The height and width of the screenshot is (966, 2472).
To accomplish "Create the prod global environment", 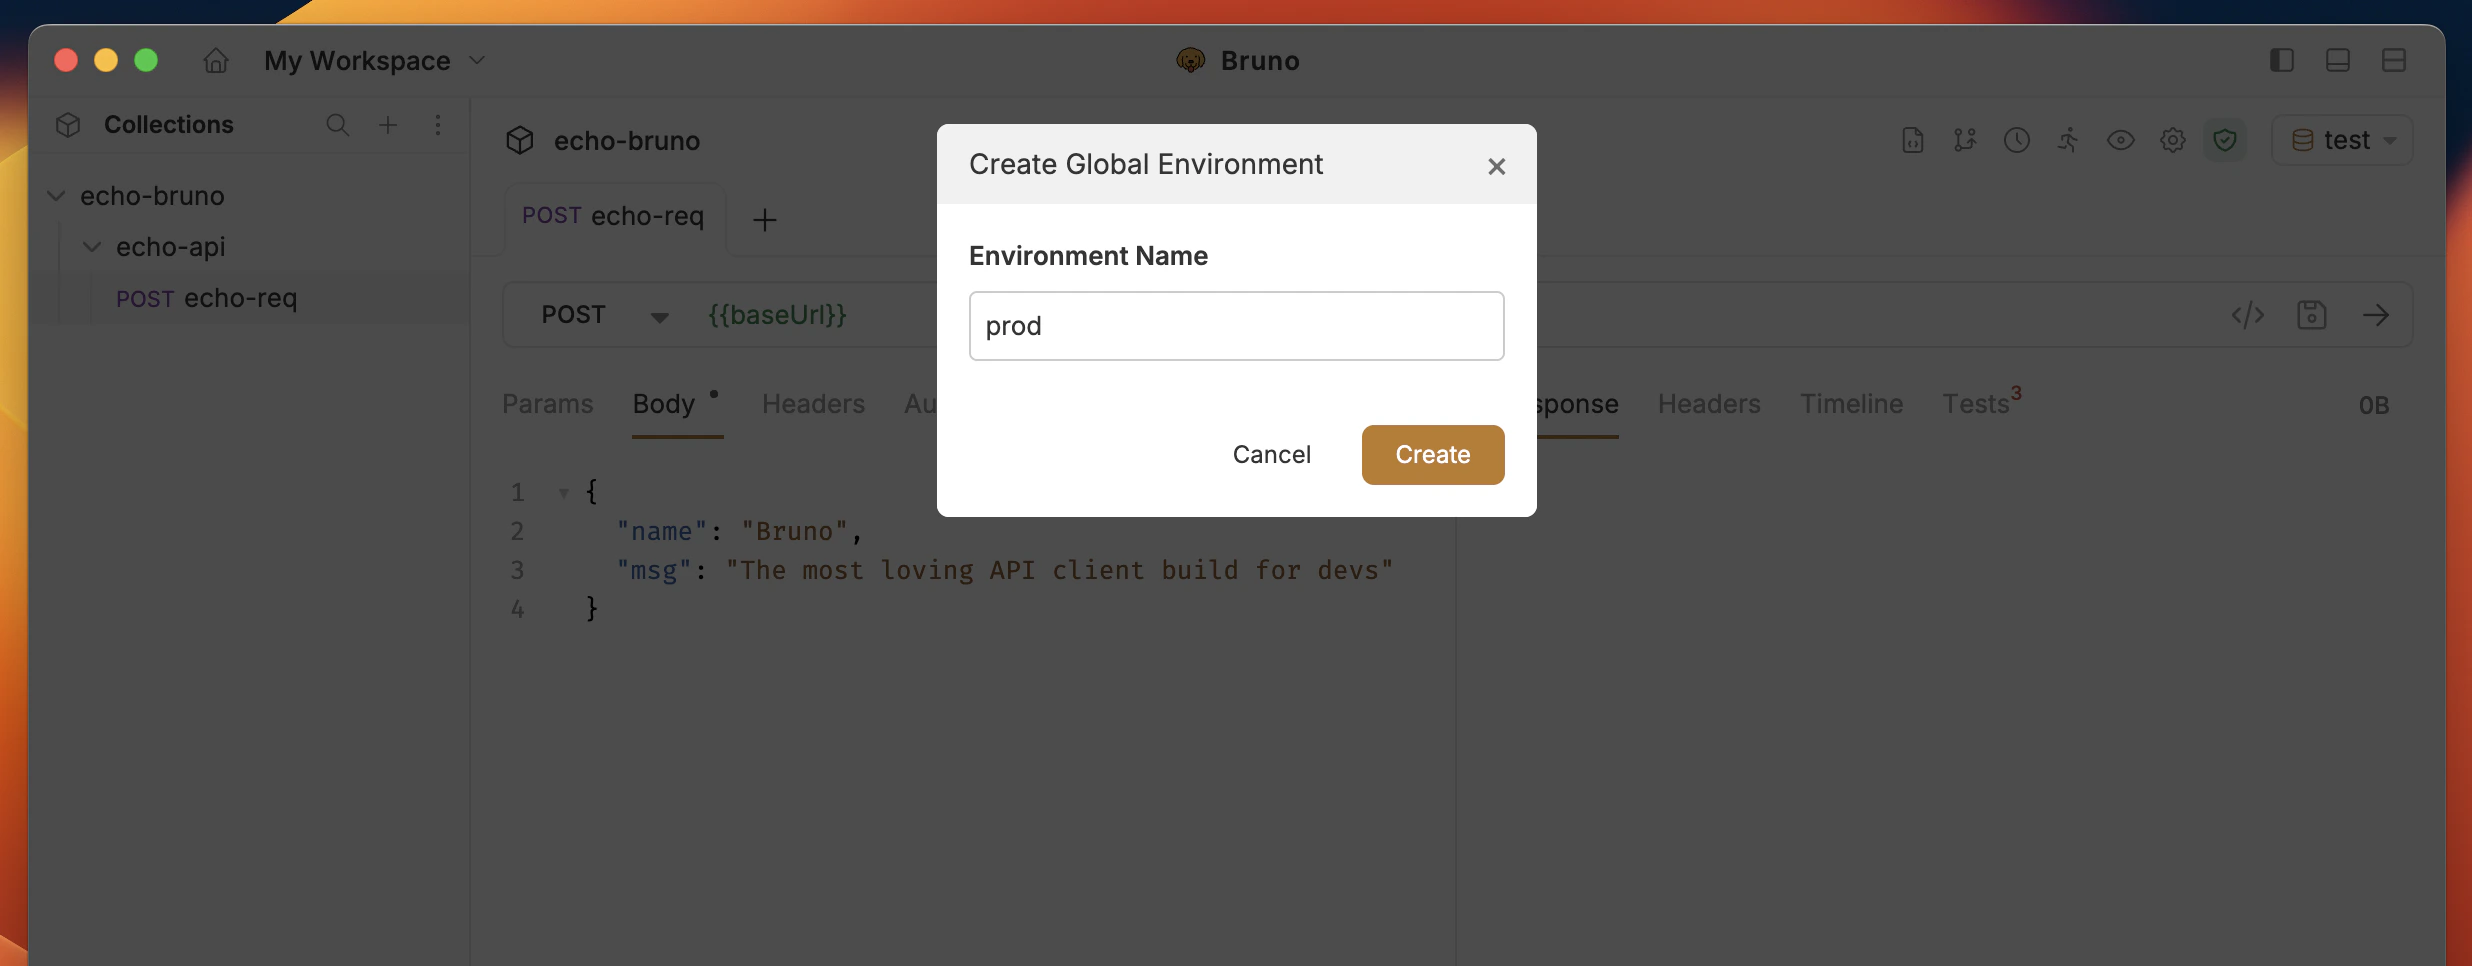I will pyautogui.click(x=1432, y=454).
